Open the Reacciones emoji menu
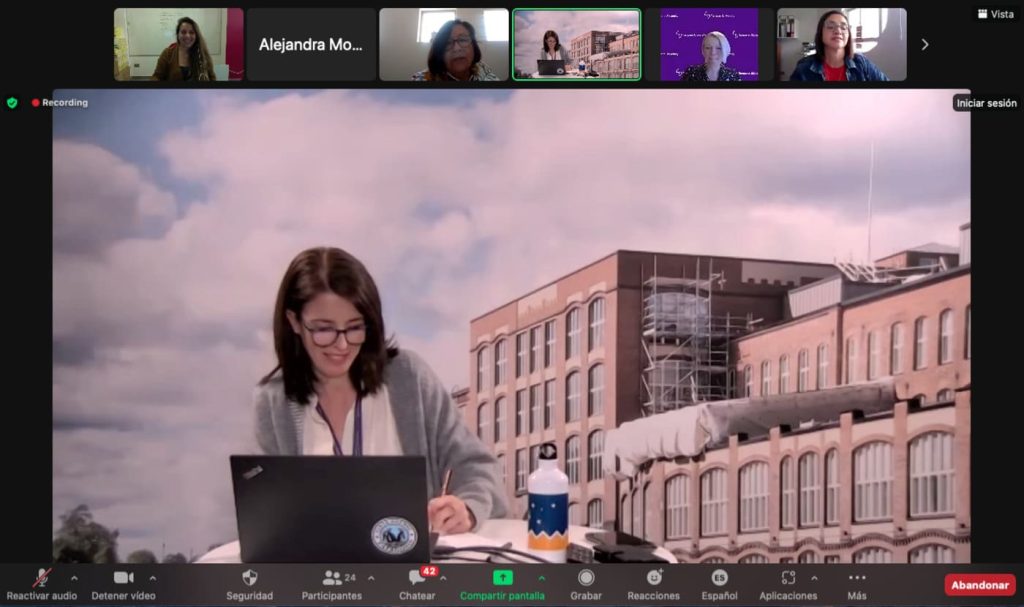The width and height of the screenshot is (1024, 607). [x=654, y=578]
